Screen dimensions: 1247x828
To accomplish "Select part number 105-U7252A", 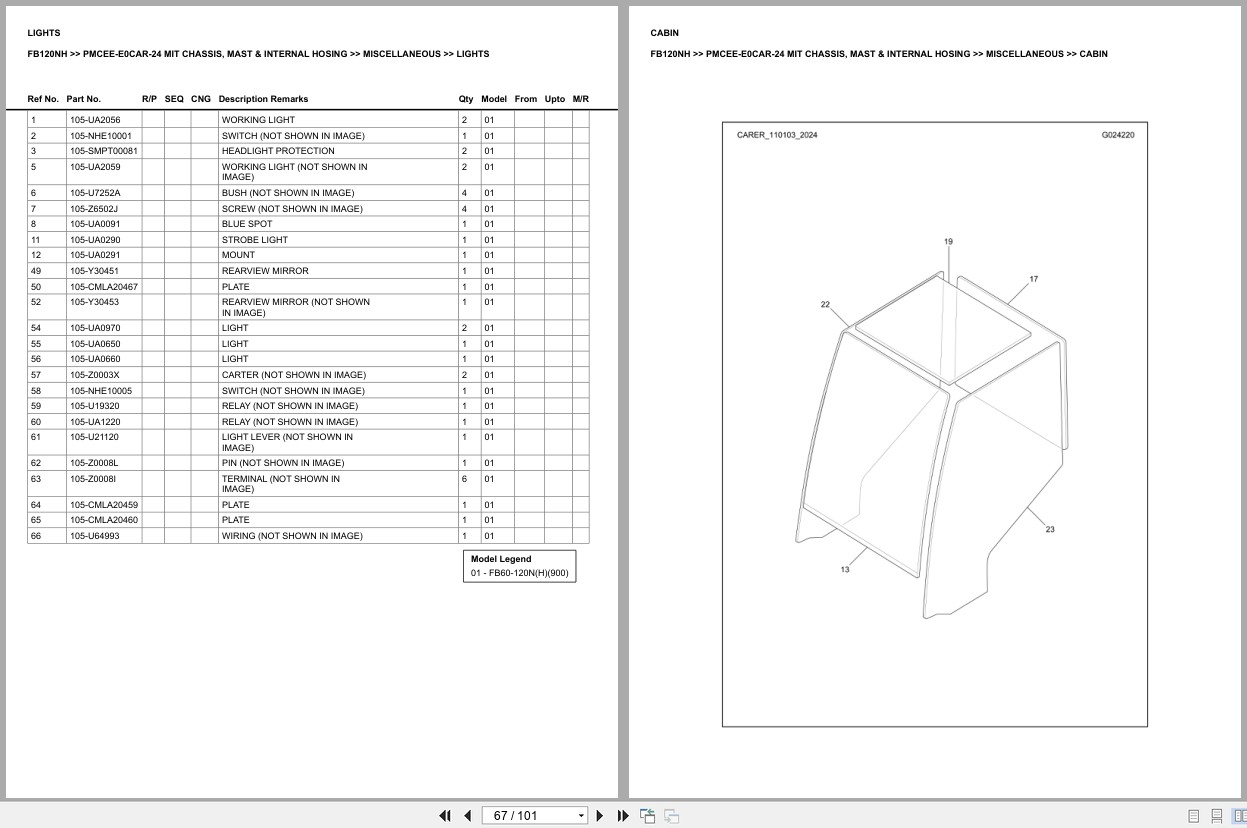I will (95, 193).
